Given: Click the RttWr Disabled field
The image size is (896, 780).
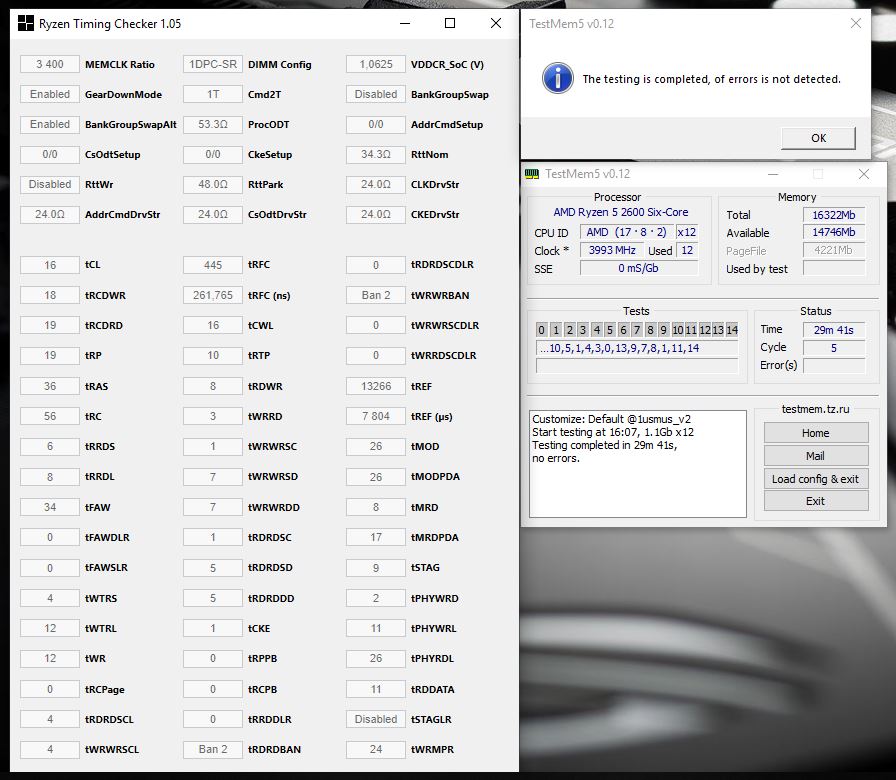Looking at the screenshot, I should 50,184.
